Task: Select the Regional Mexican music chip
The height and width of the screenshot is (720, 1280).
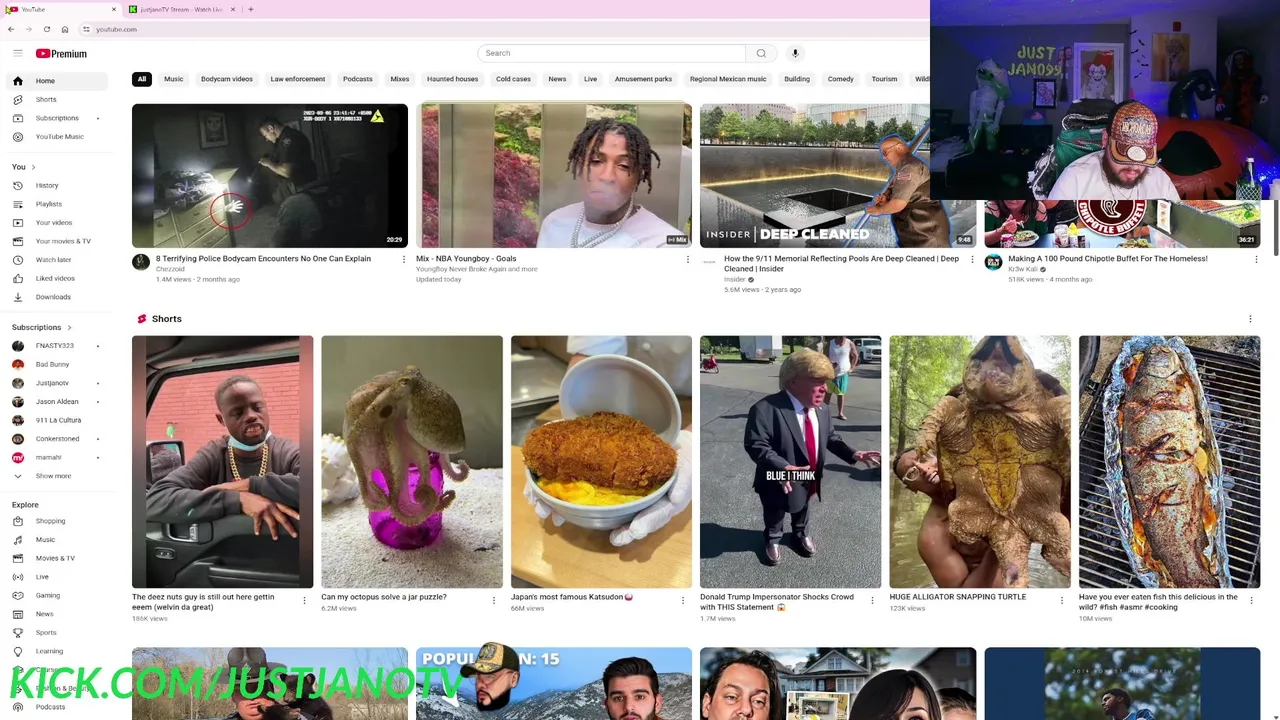Action: coord(728,79)
